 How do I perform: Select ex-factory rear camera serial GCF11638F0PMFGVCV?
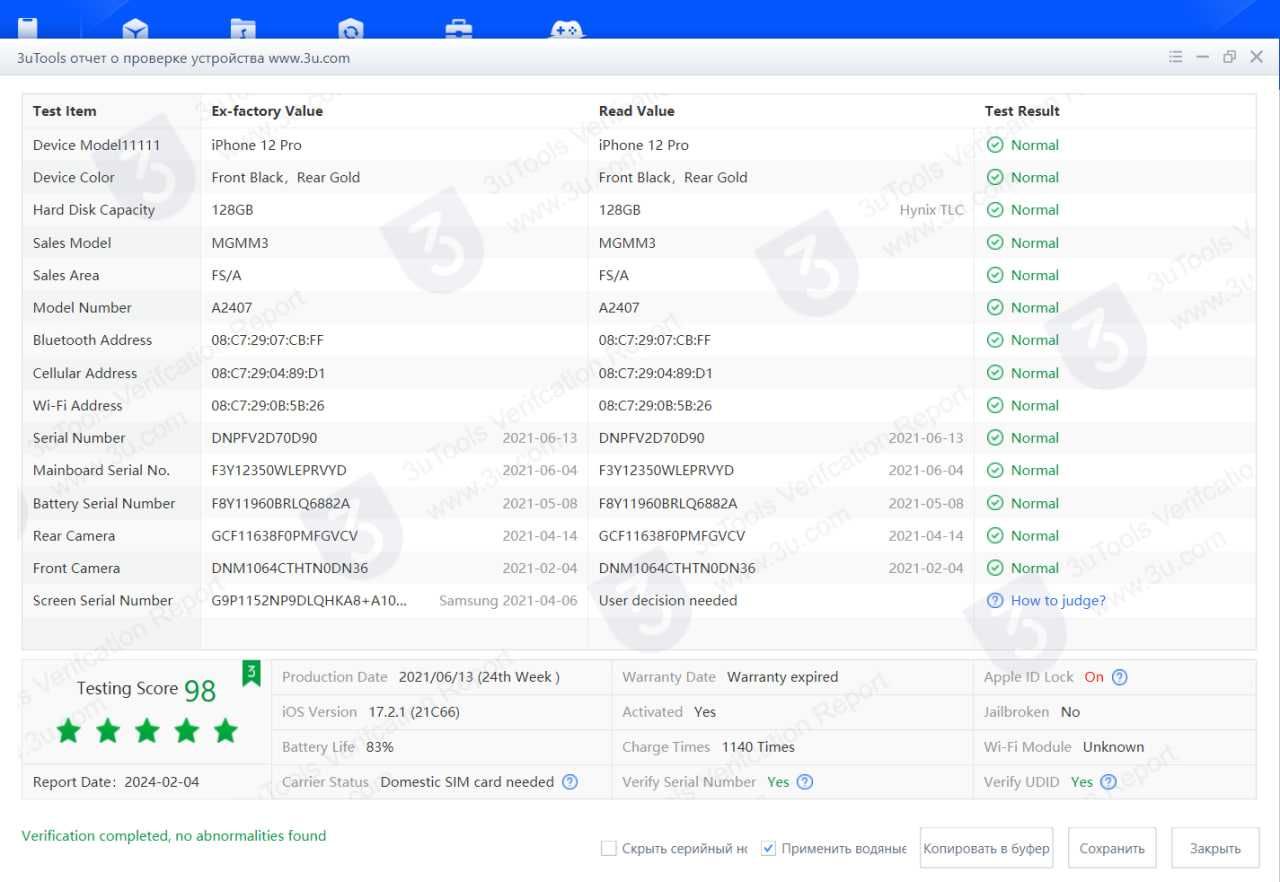(x=284, y=536)
